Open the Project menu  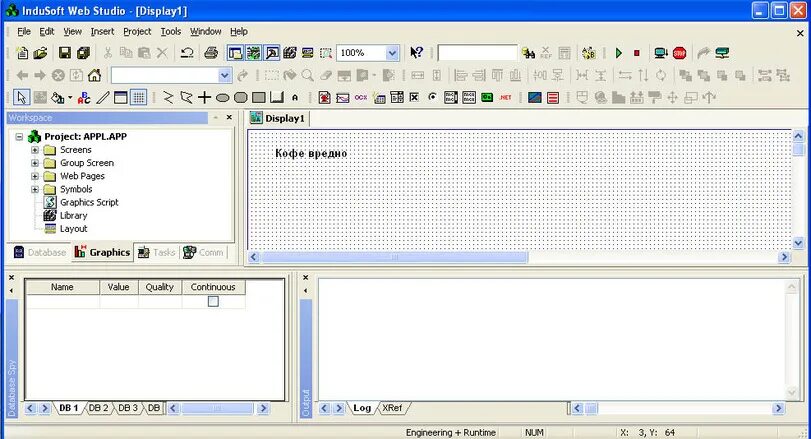pos(137,32)
